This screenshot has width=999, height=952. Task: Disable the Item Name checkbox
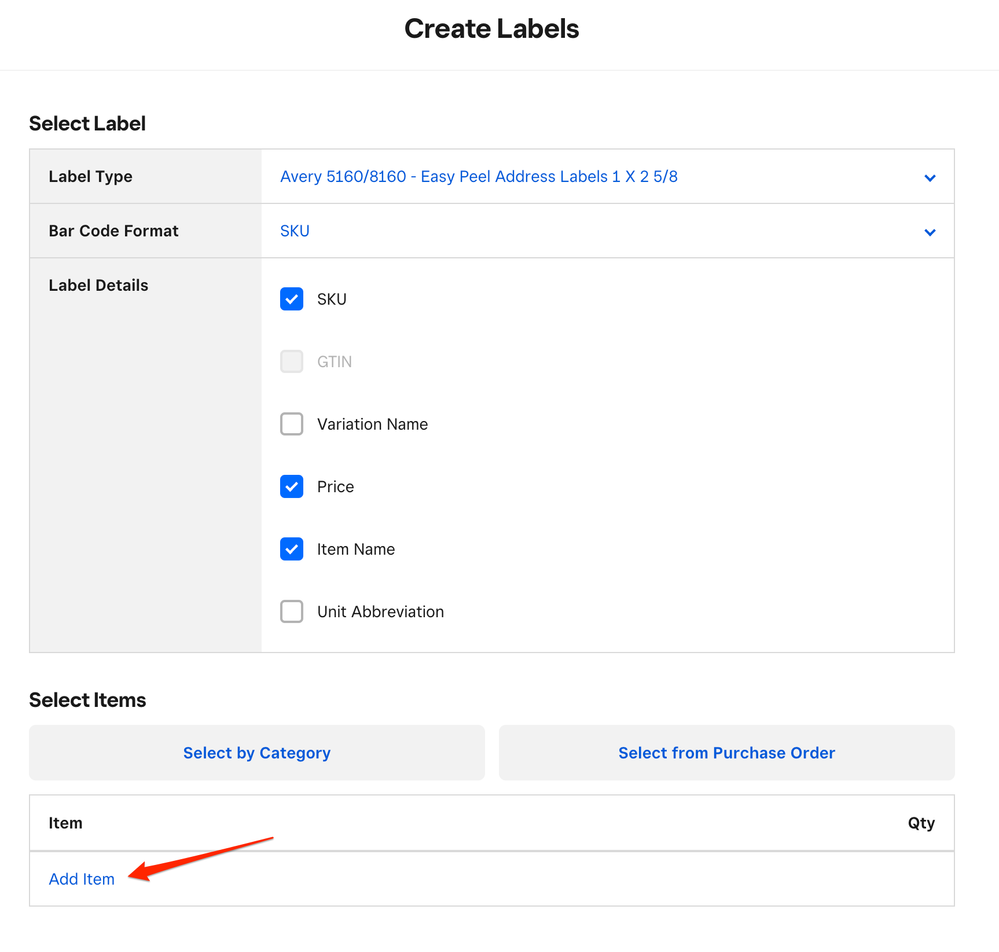click(292, 549)
